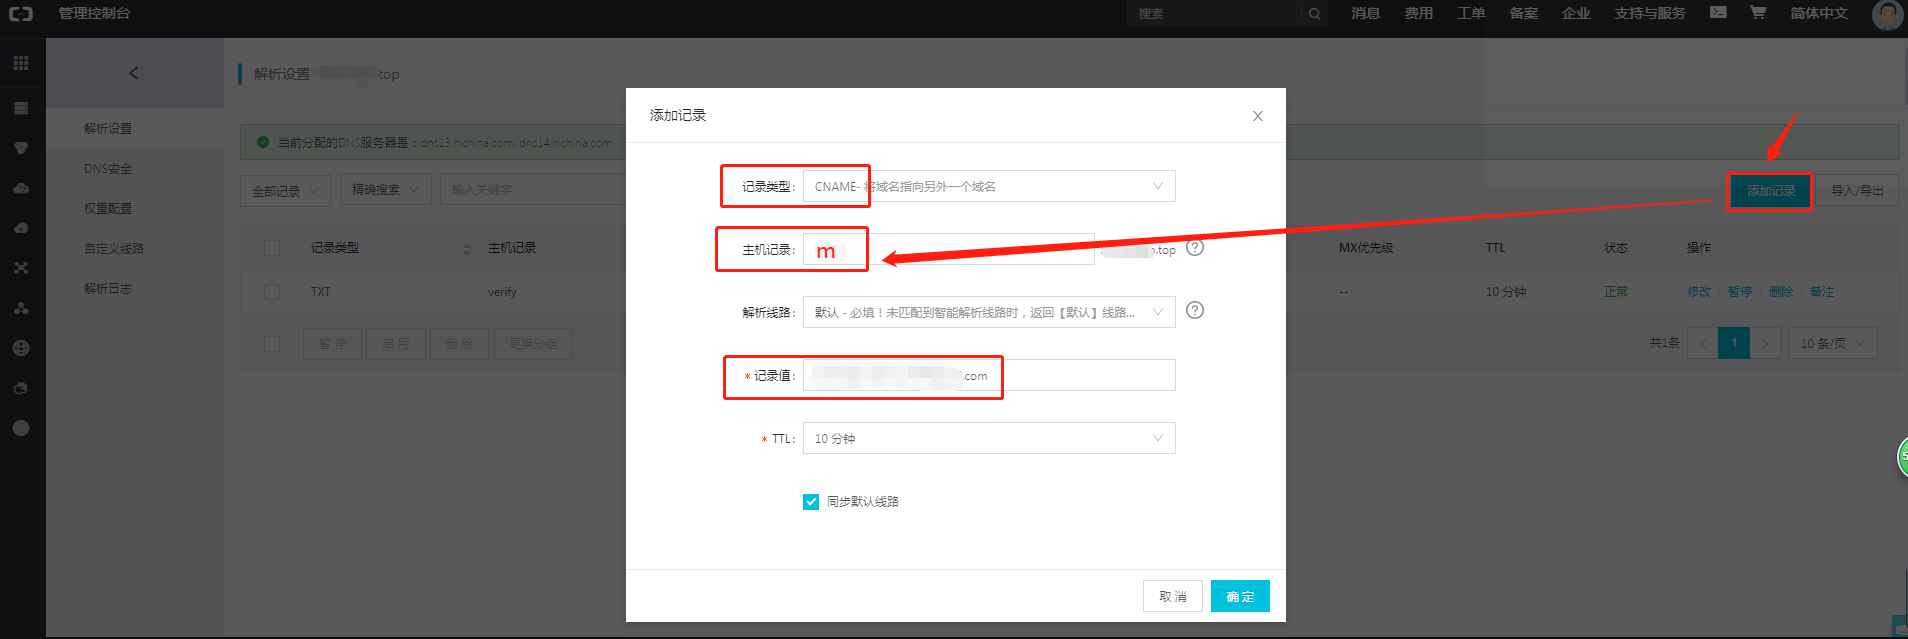The image size is (1908, 639).
Task: Open 支持与服务 in the top bar
Action: [1650, 13]
